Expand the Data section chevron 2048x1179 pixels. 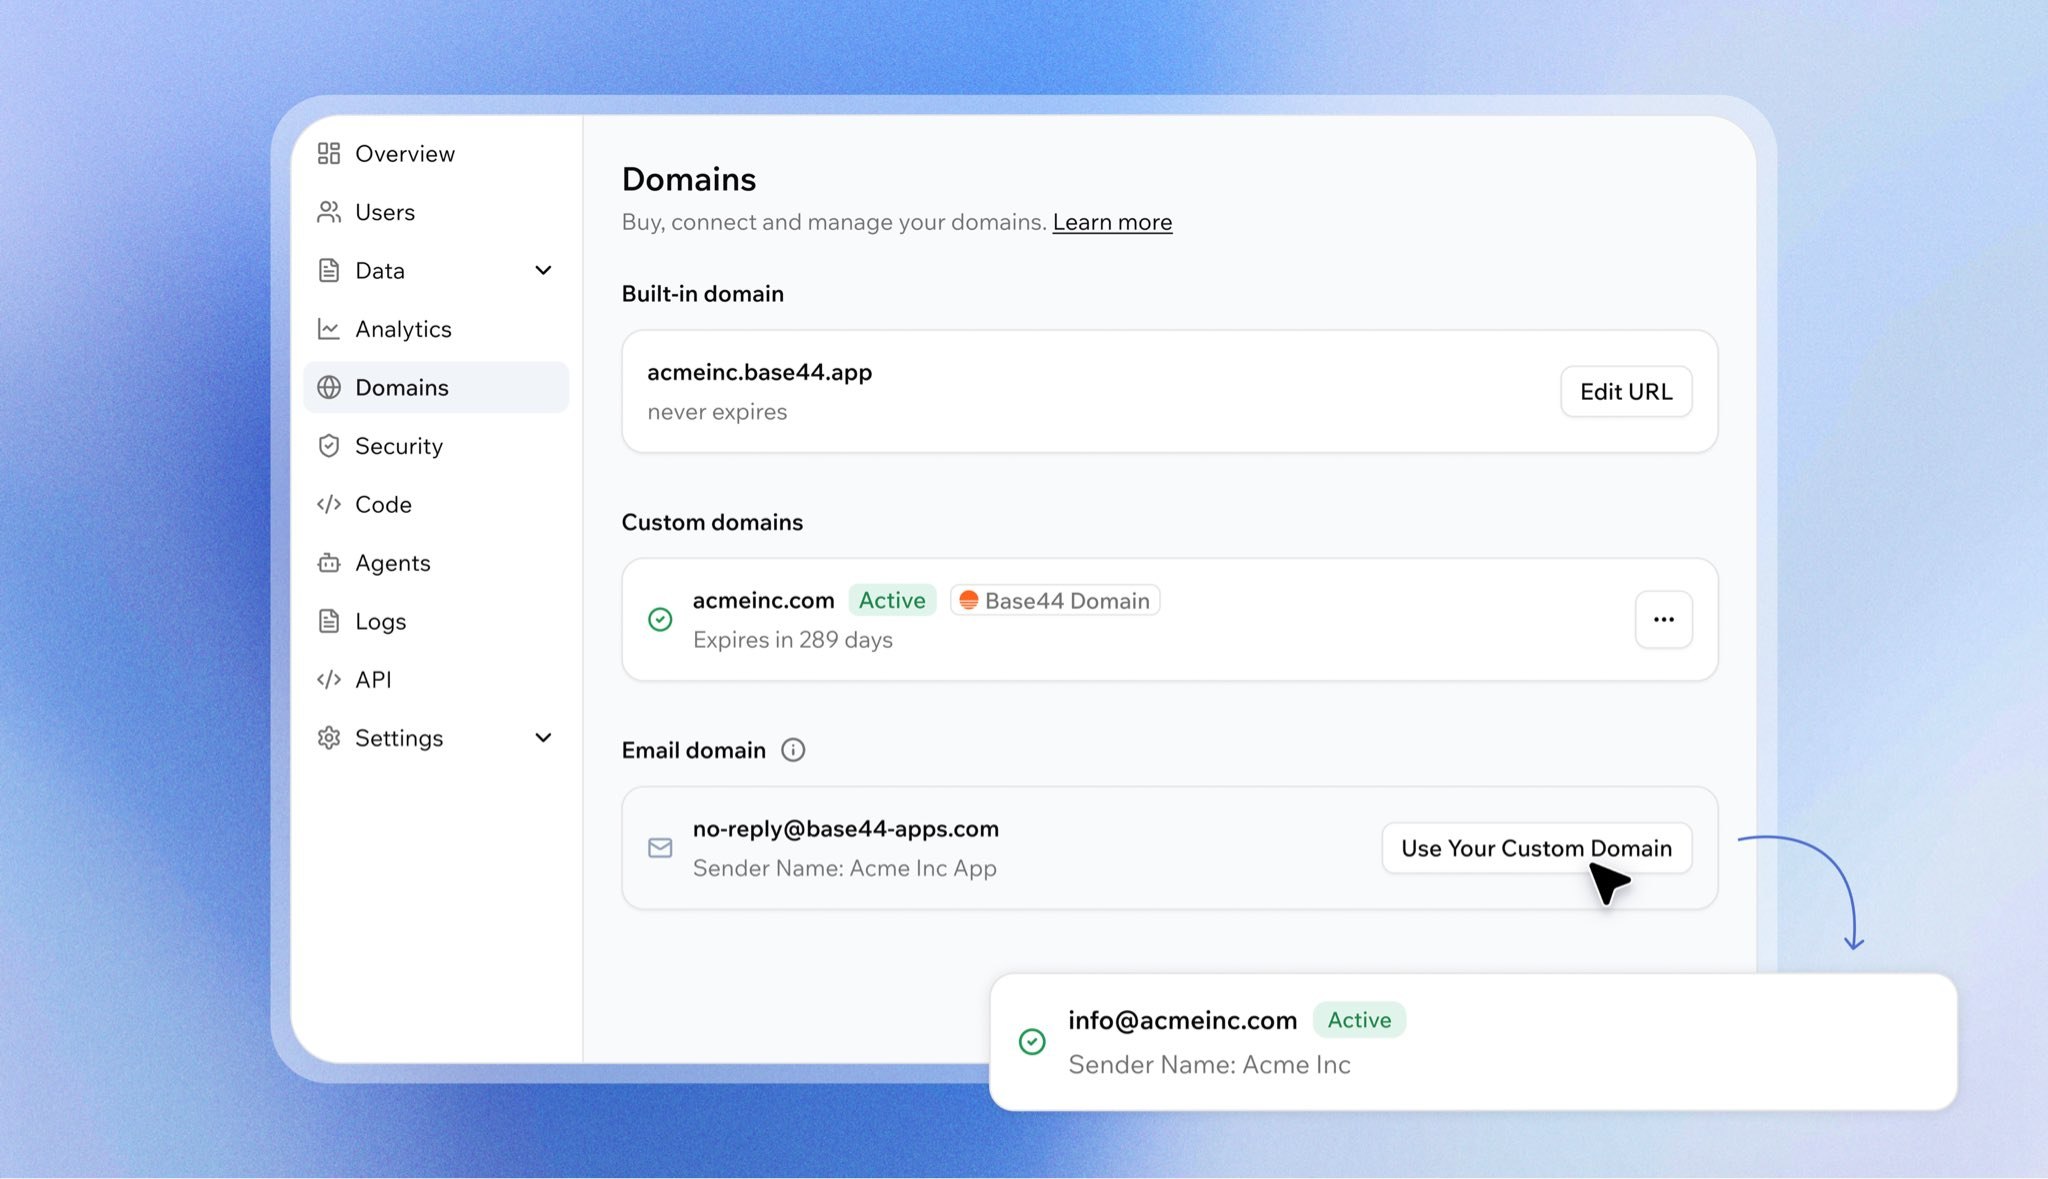543,270
